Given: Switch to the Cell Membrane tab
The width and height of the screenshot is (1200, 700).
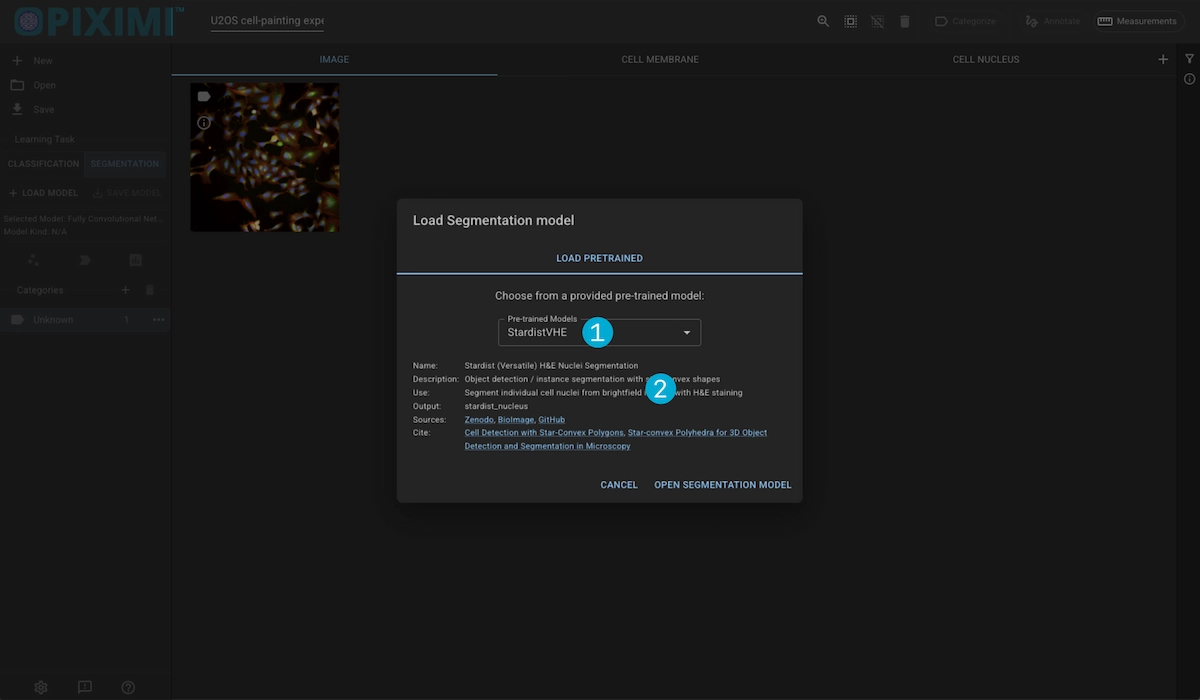Looking at the screenshot, I should coord(660,59).
